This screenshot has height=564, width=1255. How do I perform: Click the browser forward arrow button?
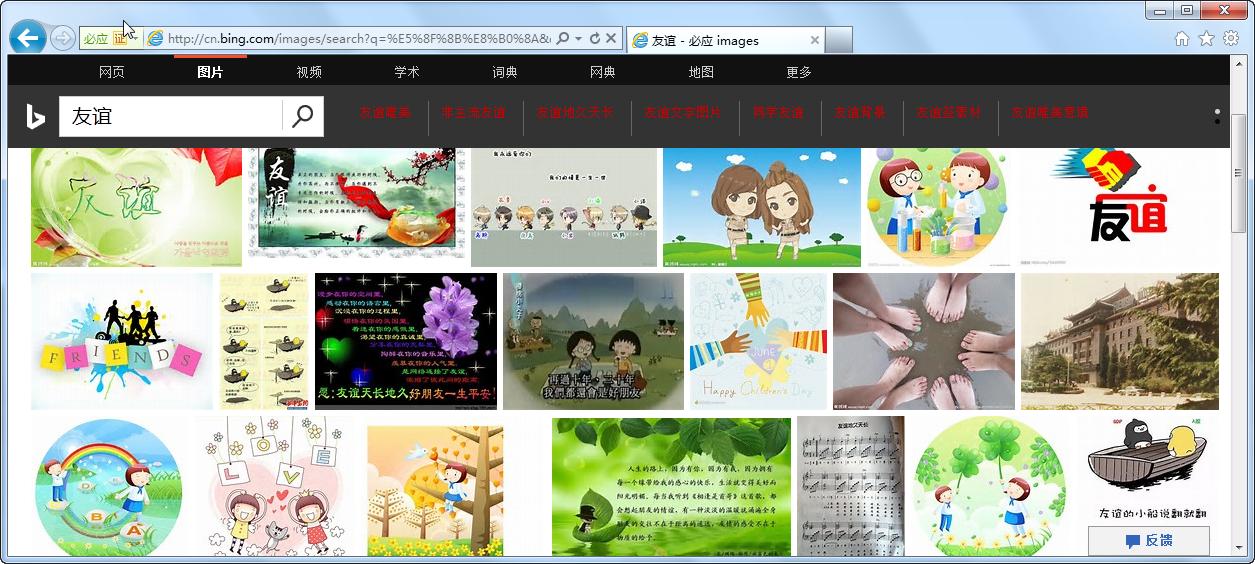62,38
